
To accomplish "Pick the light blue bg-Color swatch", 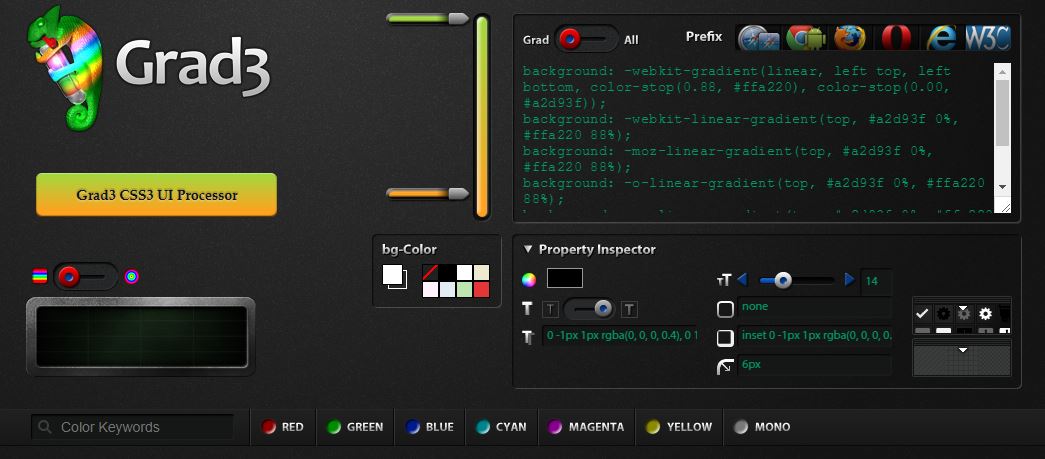I will click(x=447, y=289).
